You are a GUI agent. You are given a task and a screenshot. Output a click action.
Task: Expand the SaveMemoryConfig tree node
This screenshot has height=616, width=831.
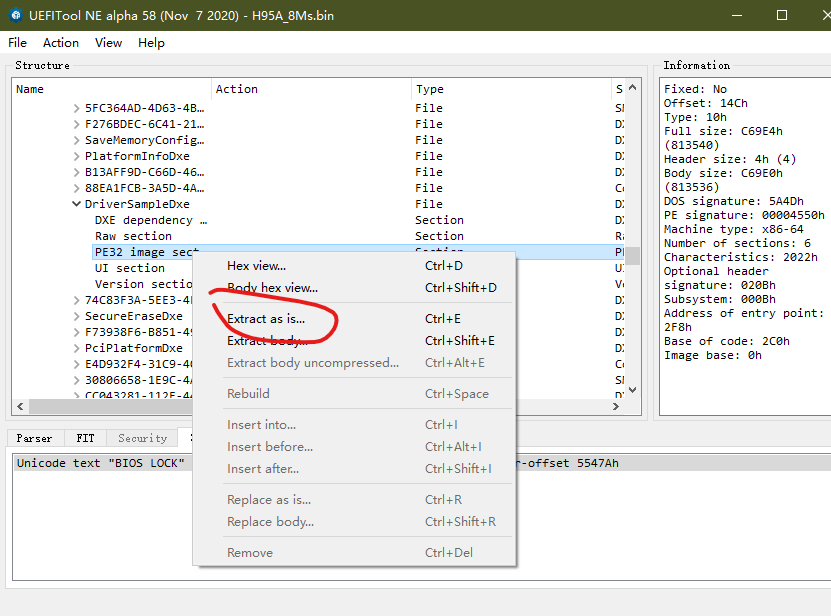pyautogui.click(x=77, y=140)
